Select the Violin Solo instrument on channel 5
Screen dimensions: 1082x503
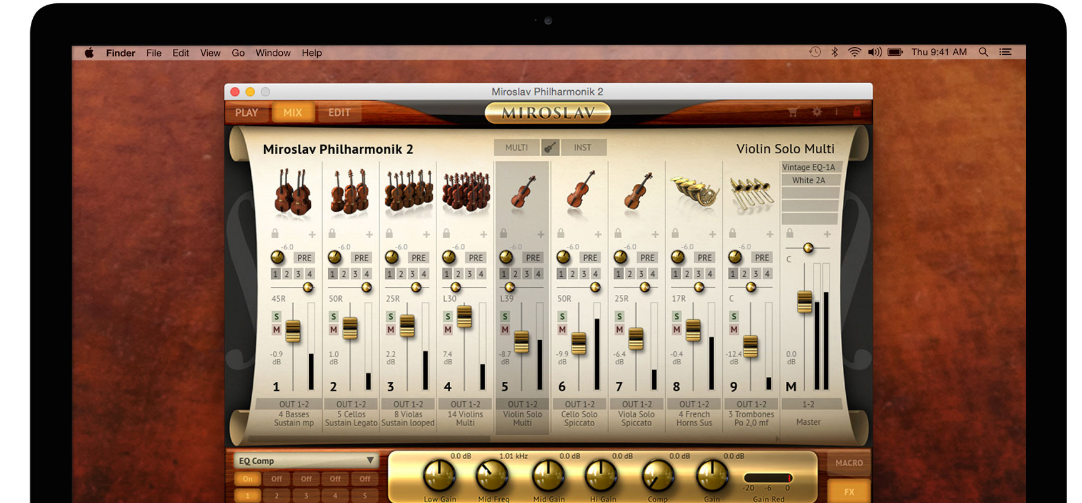click(x=523, y=191)
